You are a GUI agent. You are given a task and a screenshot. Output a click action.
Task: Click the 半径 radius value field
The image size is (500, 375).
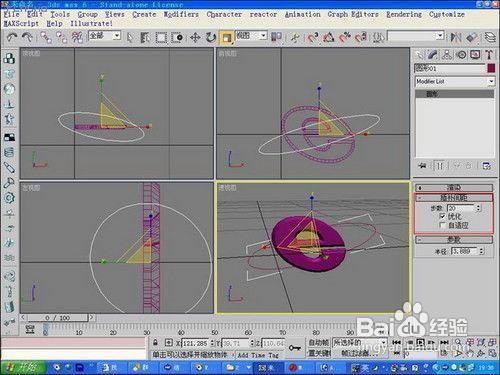[465, 251]
